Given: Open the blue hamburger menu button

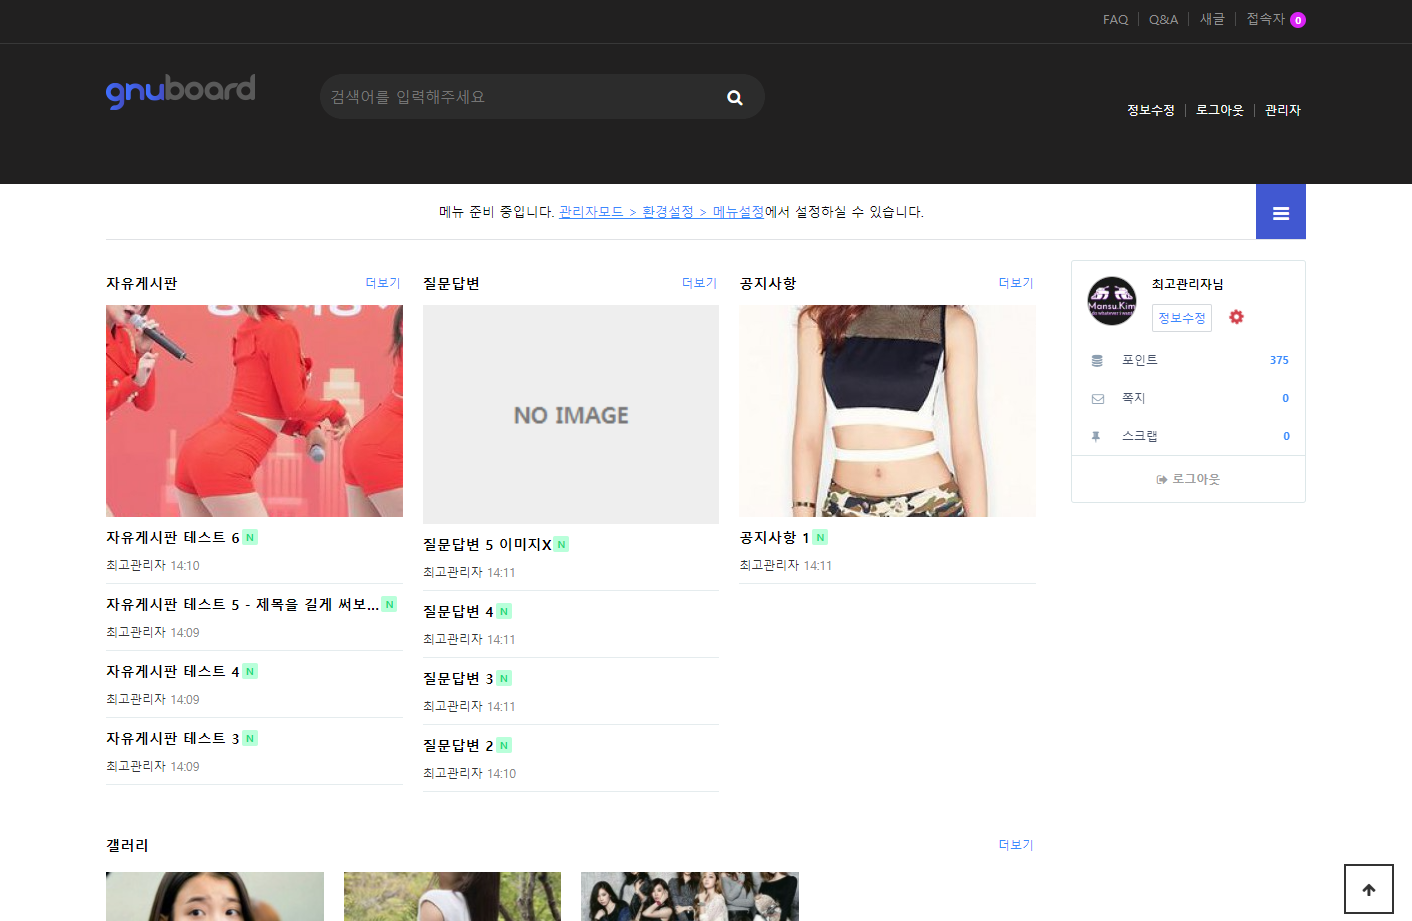Looking at the screenshot, I should tap(1280, 212).
